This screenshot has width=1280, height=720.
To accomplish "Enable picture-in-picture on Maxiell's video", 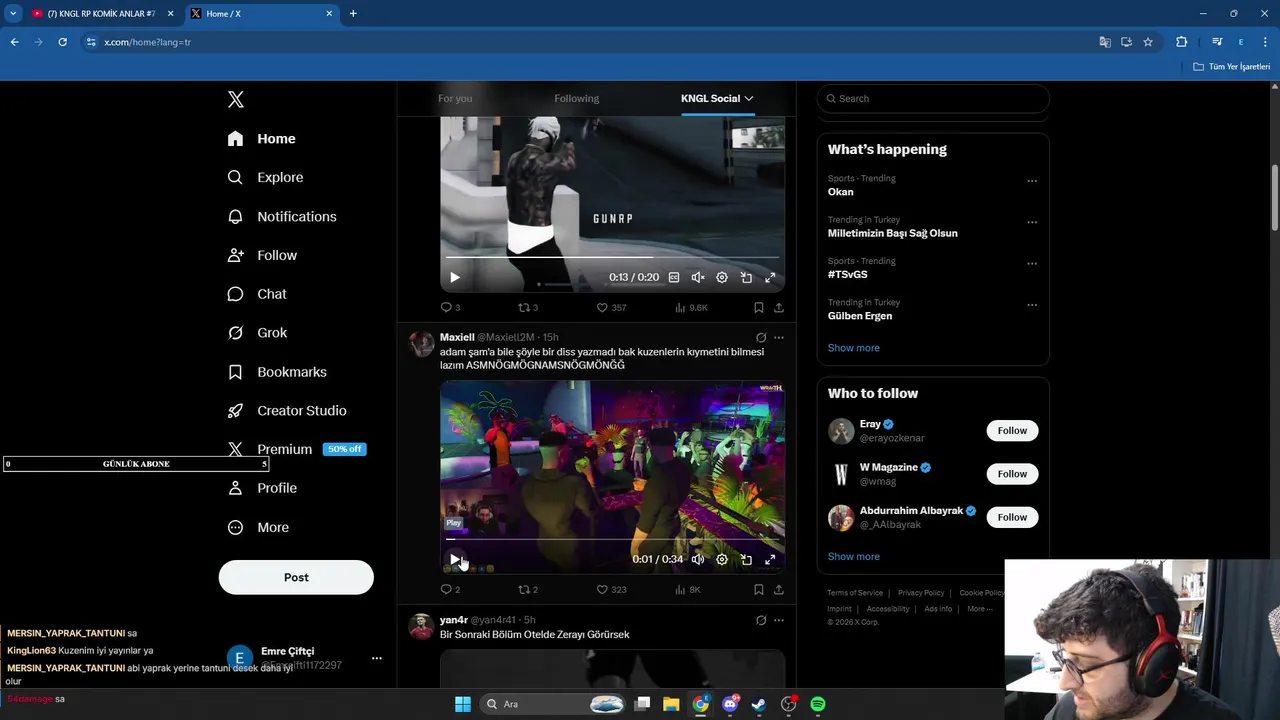I will [746, 559].
